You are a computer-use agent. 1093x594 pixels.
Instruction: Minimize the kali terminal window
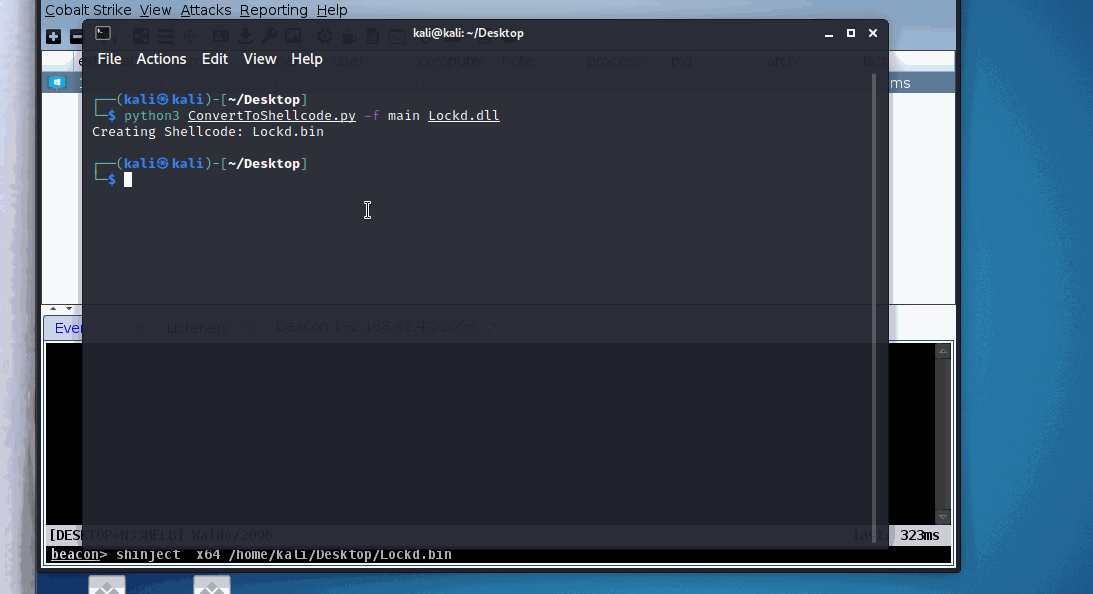(829, 33)
